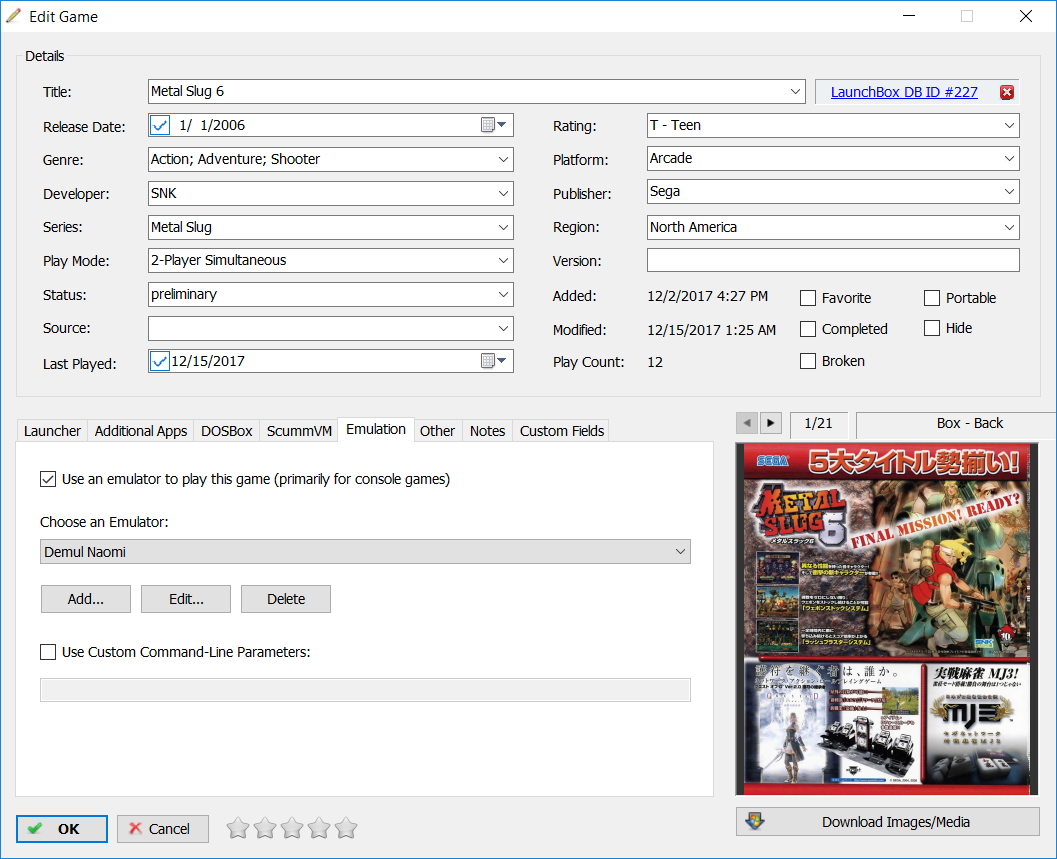This screenshot has width=1057, height=859.
Task: Open the Additional Apps tab
Action: point(140,431)
